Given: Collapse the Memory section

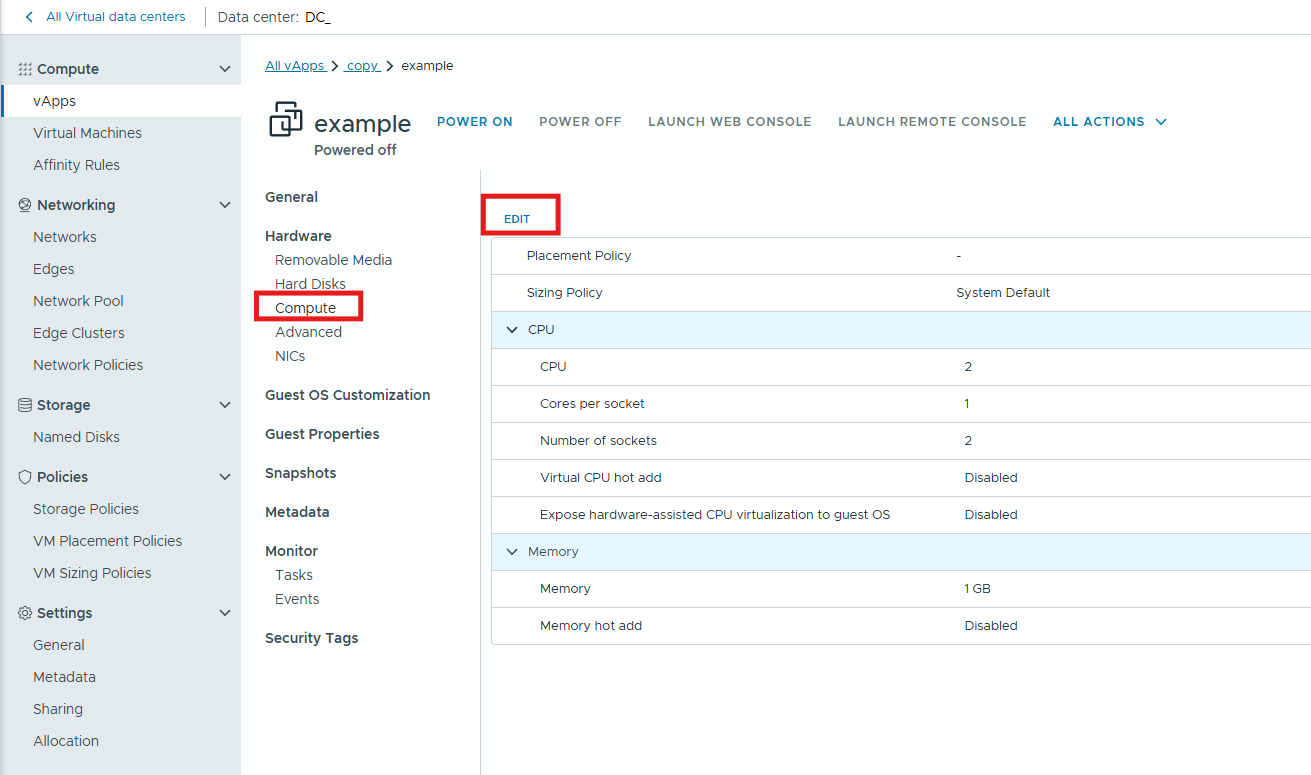Looking at the screenshot, I should pyautogui.click(x=512, y=551).
